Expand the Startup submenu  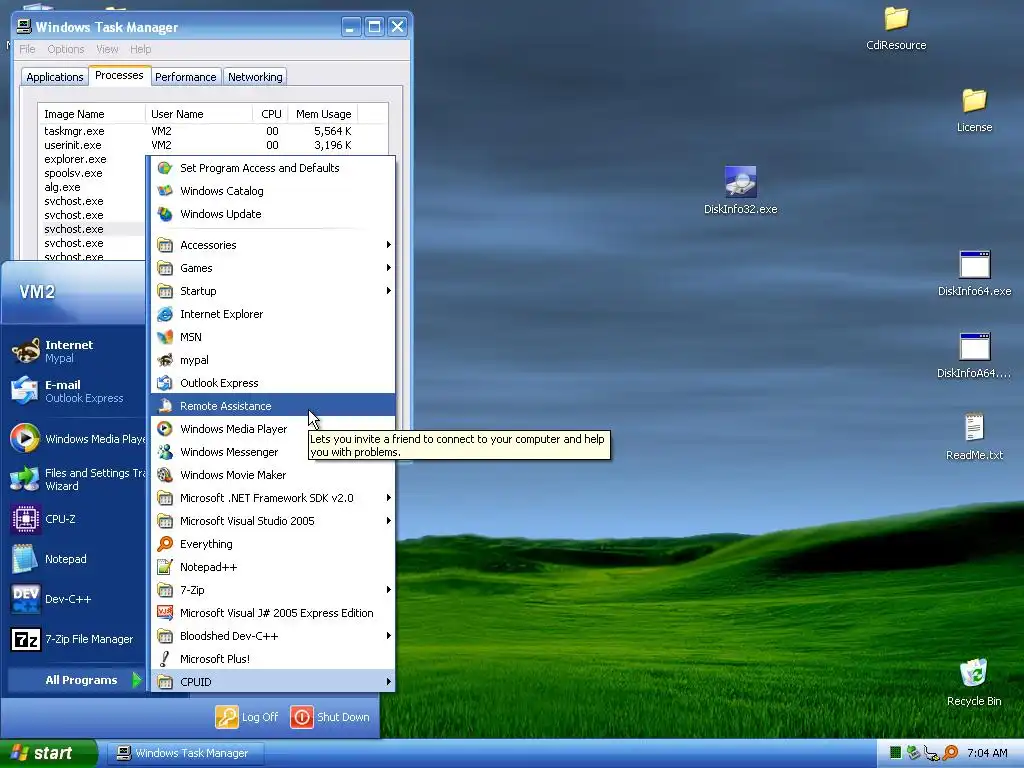(273, 291)
